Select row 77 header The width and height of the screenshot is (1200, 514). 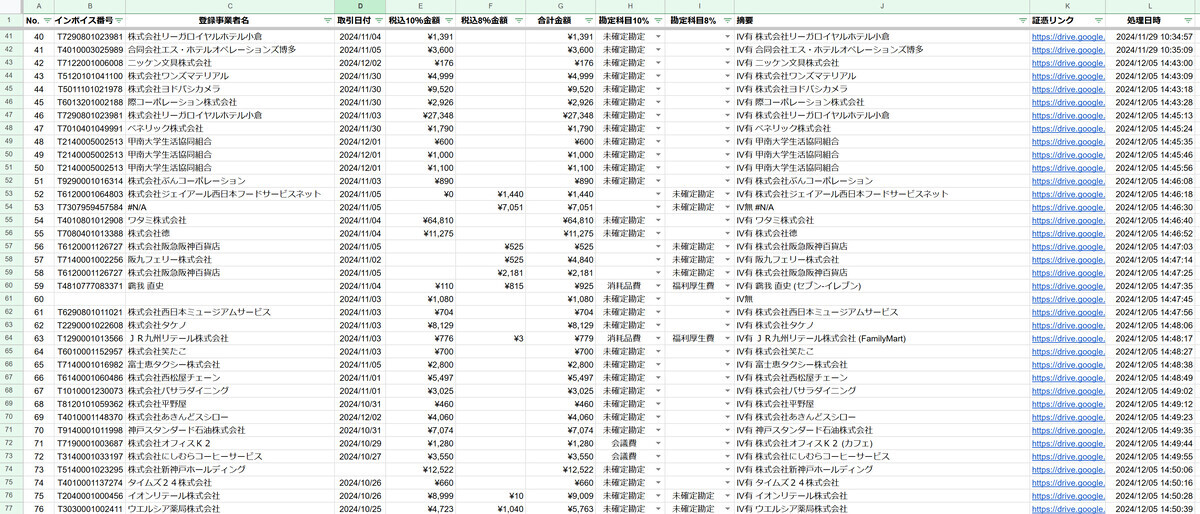coord(10,507)
